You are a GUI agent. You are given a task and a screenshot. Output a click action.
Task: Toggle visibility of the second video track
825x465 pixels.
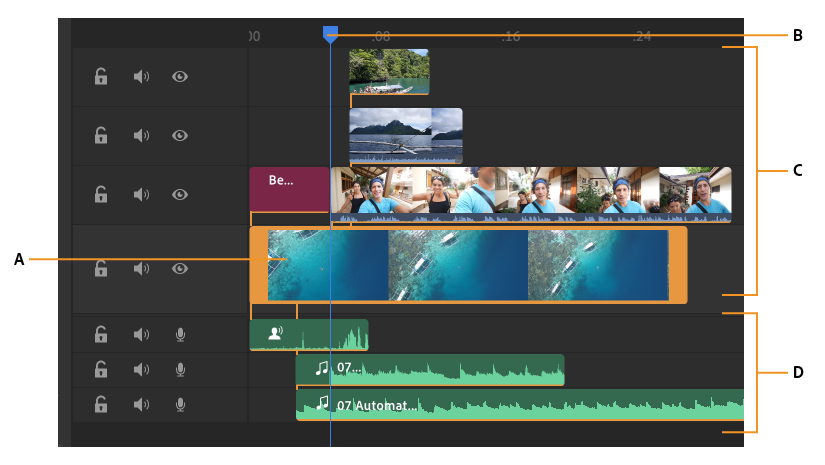(180, 136)
